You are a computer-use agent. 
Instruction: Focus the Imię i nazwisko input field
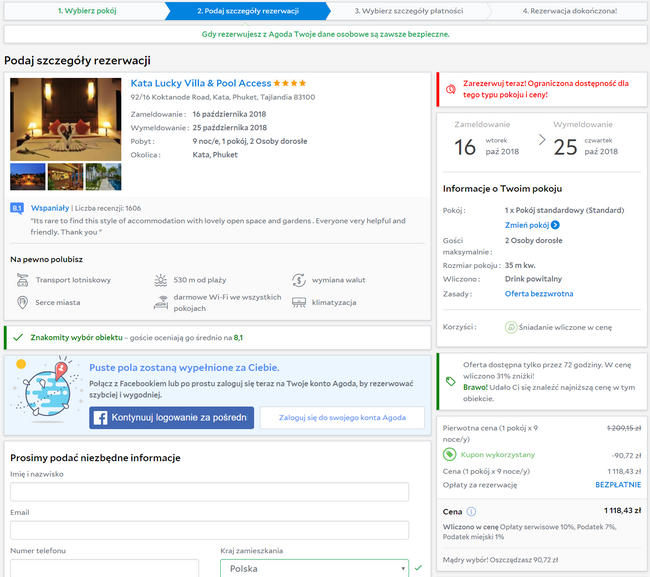click(209, 492)
